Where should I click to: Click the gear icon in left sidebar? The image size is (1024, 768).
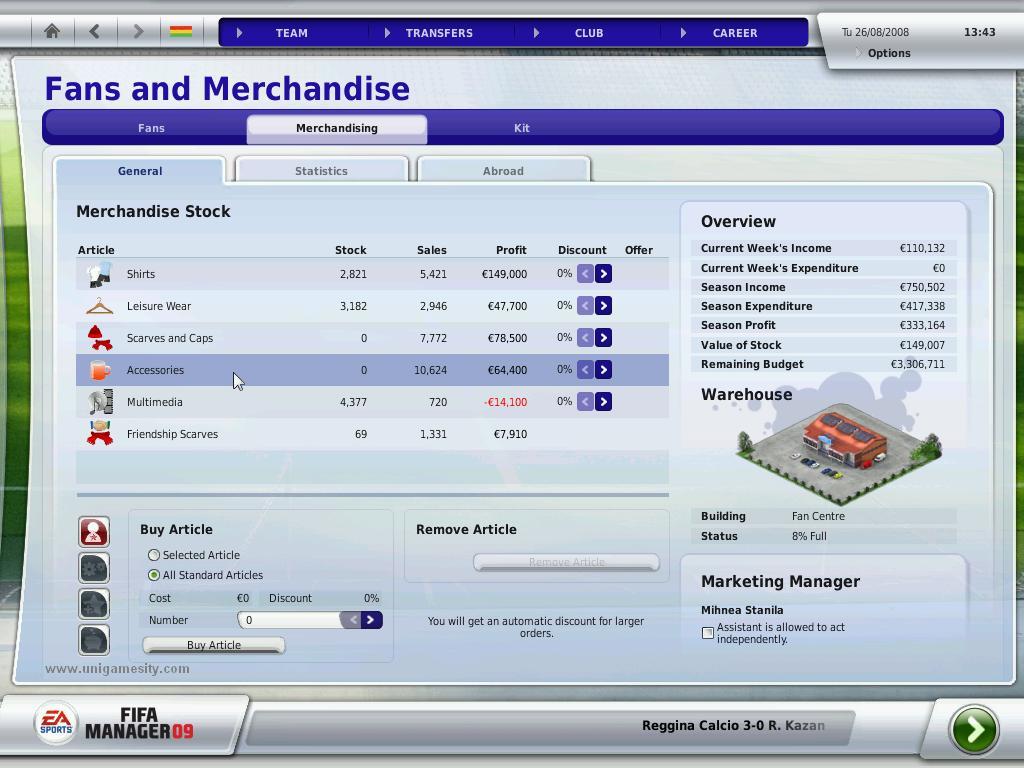tap(94, 568)
